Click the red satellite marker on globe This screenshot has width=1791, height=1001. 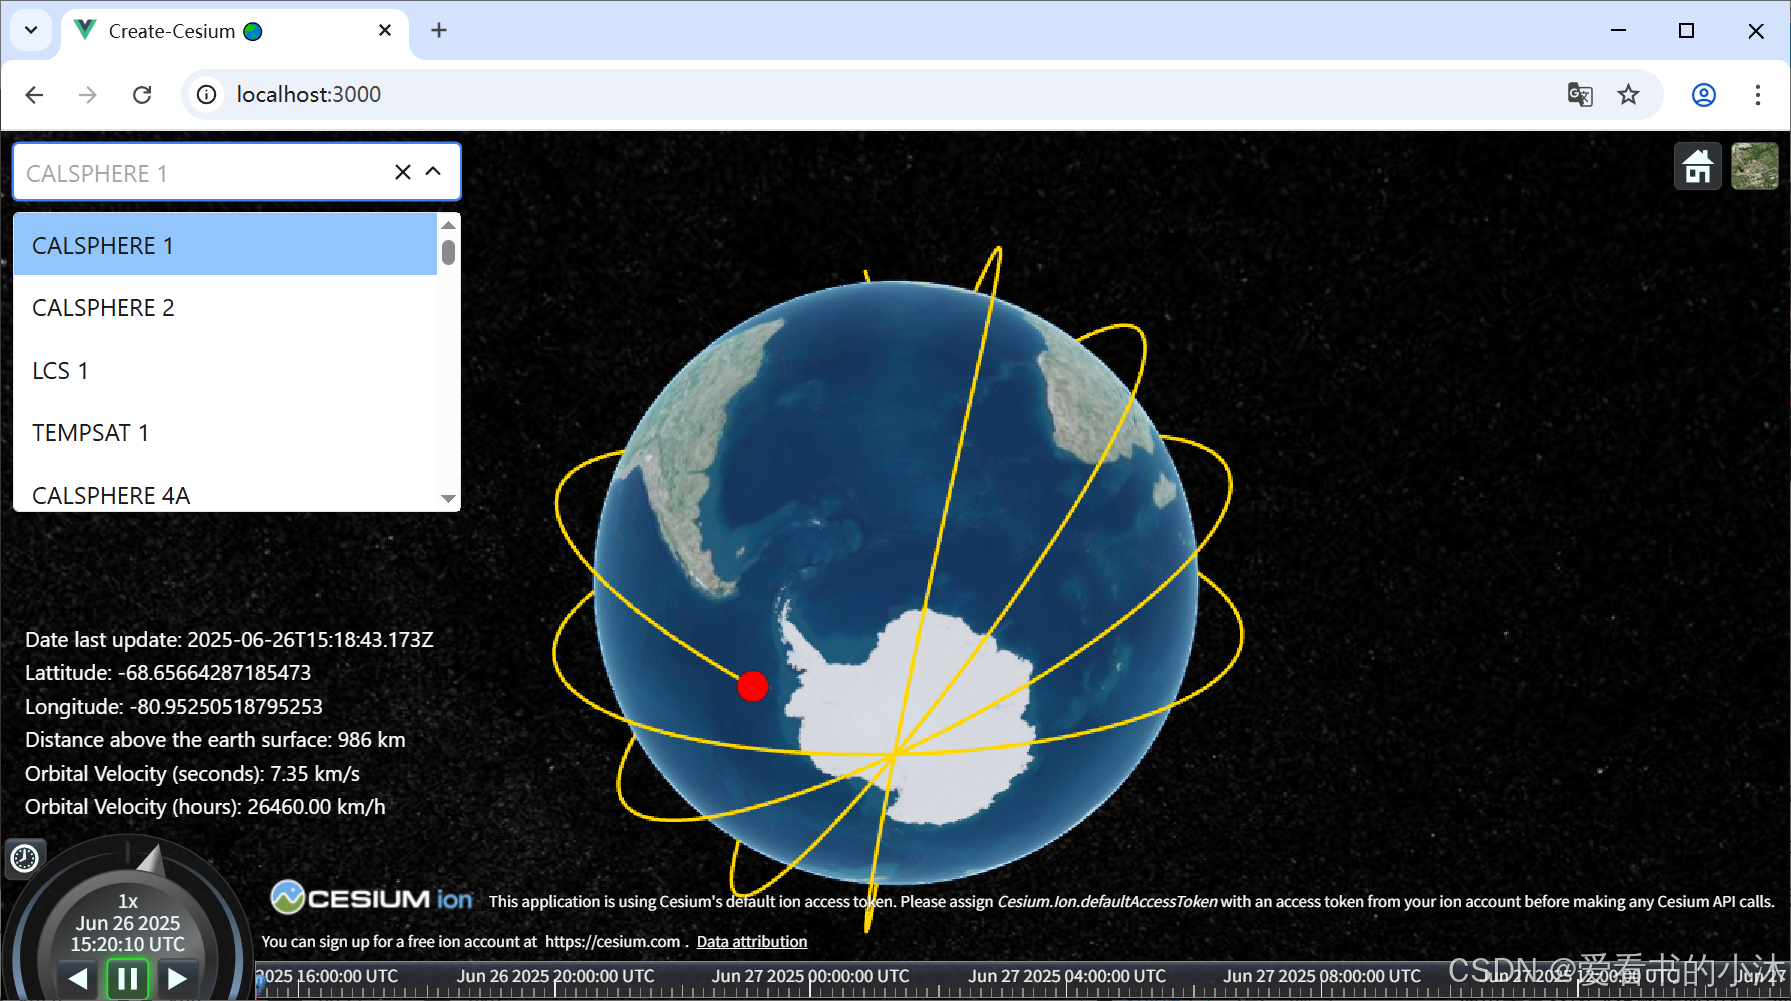tap(752, 686)
